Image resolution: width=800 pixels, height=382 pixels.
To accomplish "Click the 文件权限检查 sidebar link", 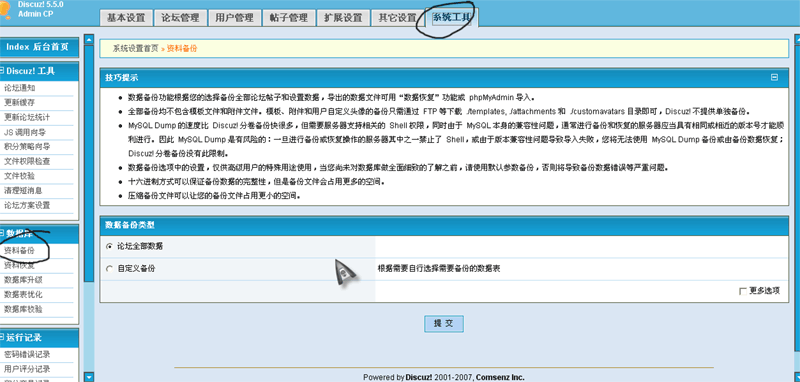I will (27, 162).
